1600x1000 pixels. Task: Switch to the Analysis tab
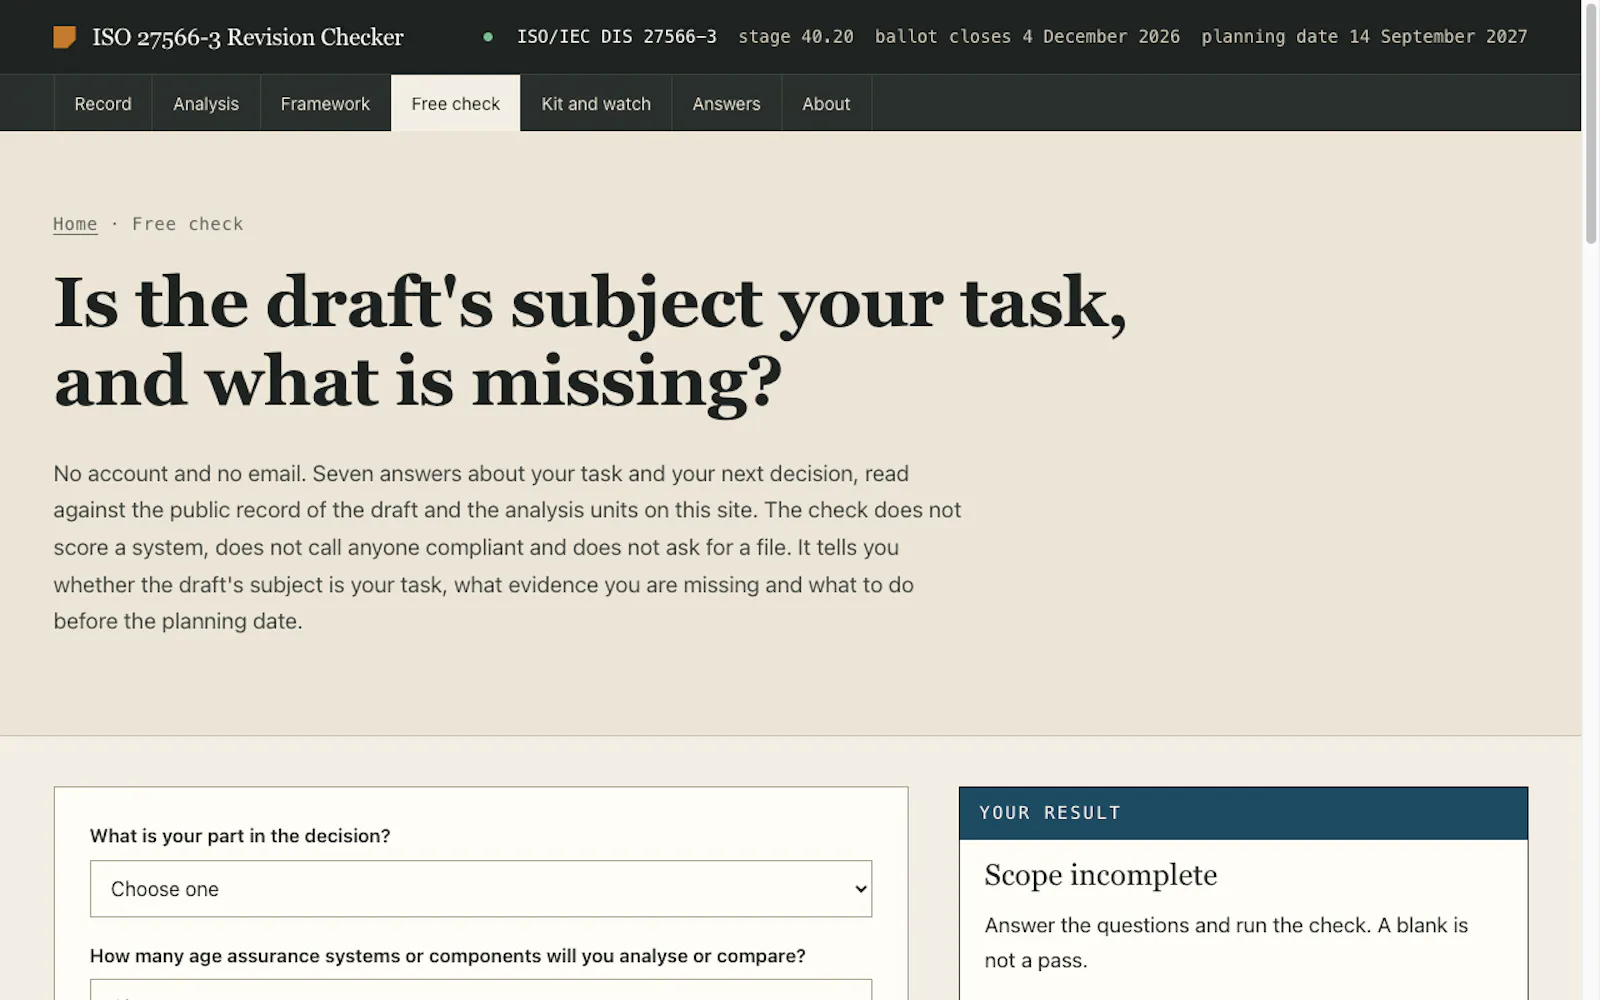point(206,103)
